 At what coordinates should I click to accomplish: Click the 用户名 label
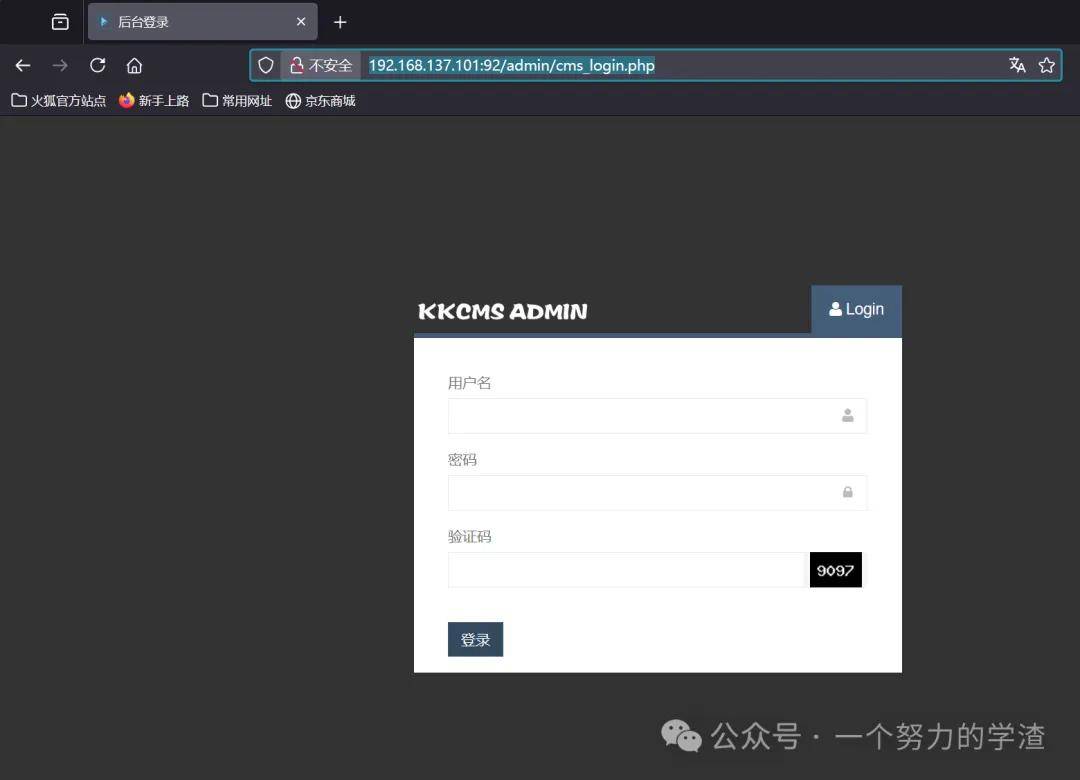coord(470,383)
